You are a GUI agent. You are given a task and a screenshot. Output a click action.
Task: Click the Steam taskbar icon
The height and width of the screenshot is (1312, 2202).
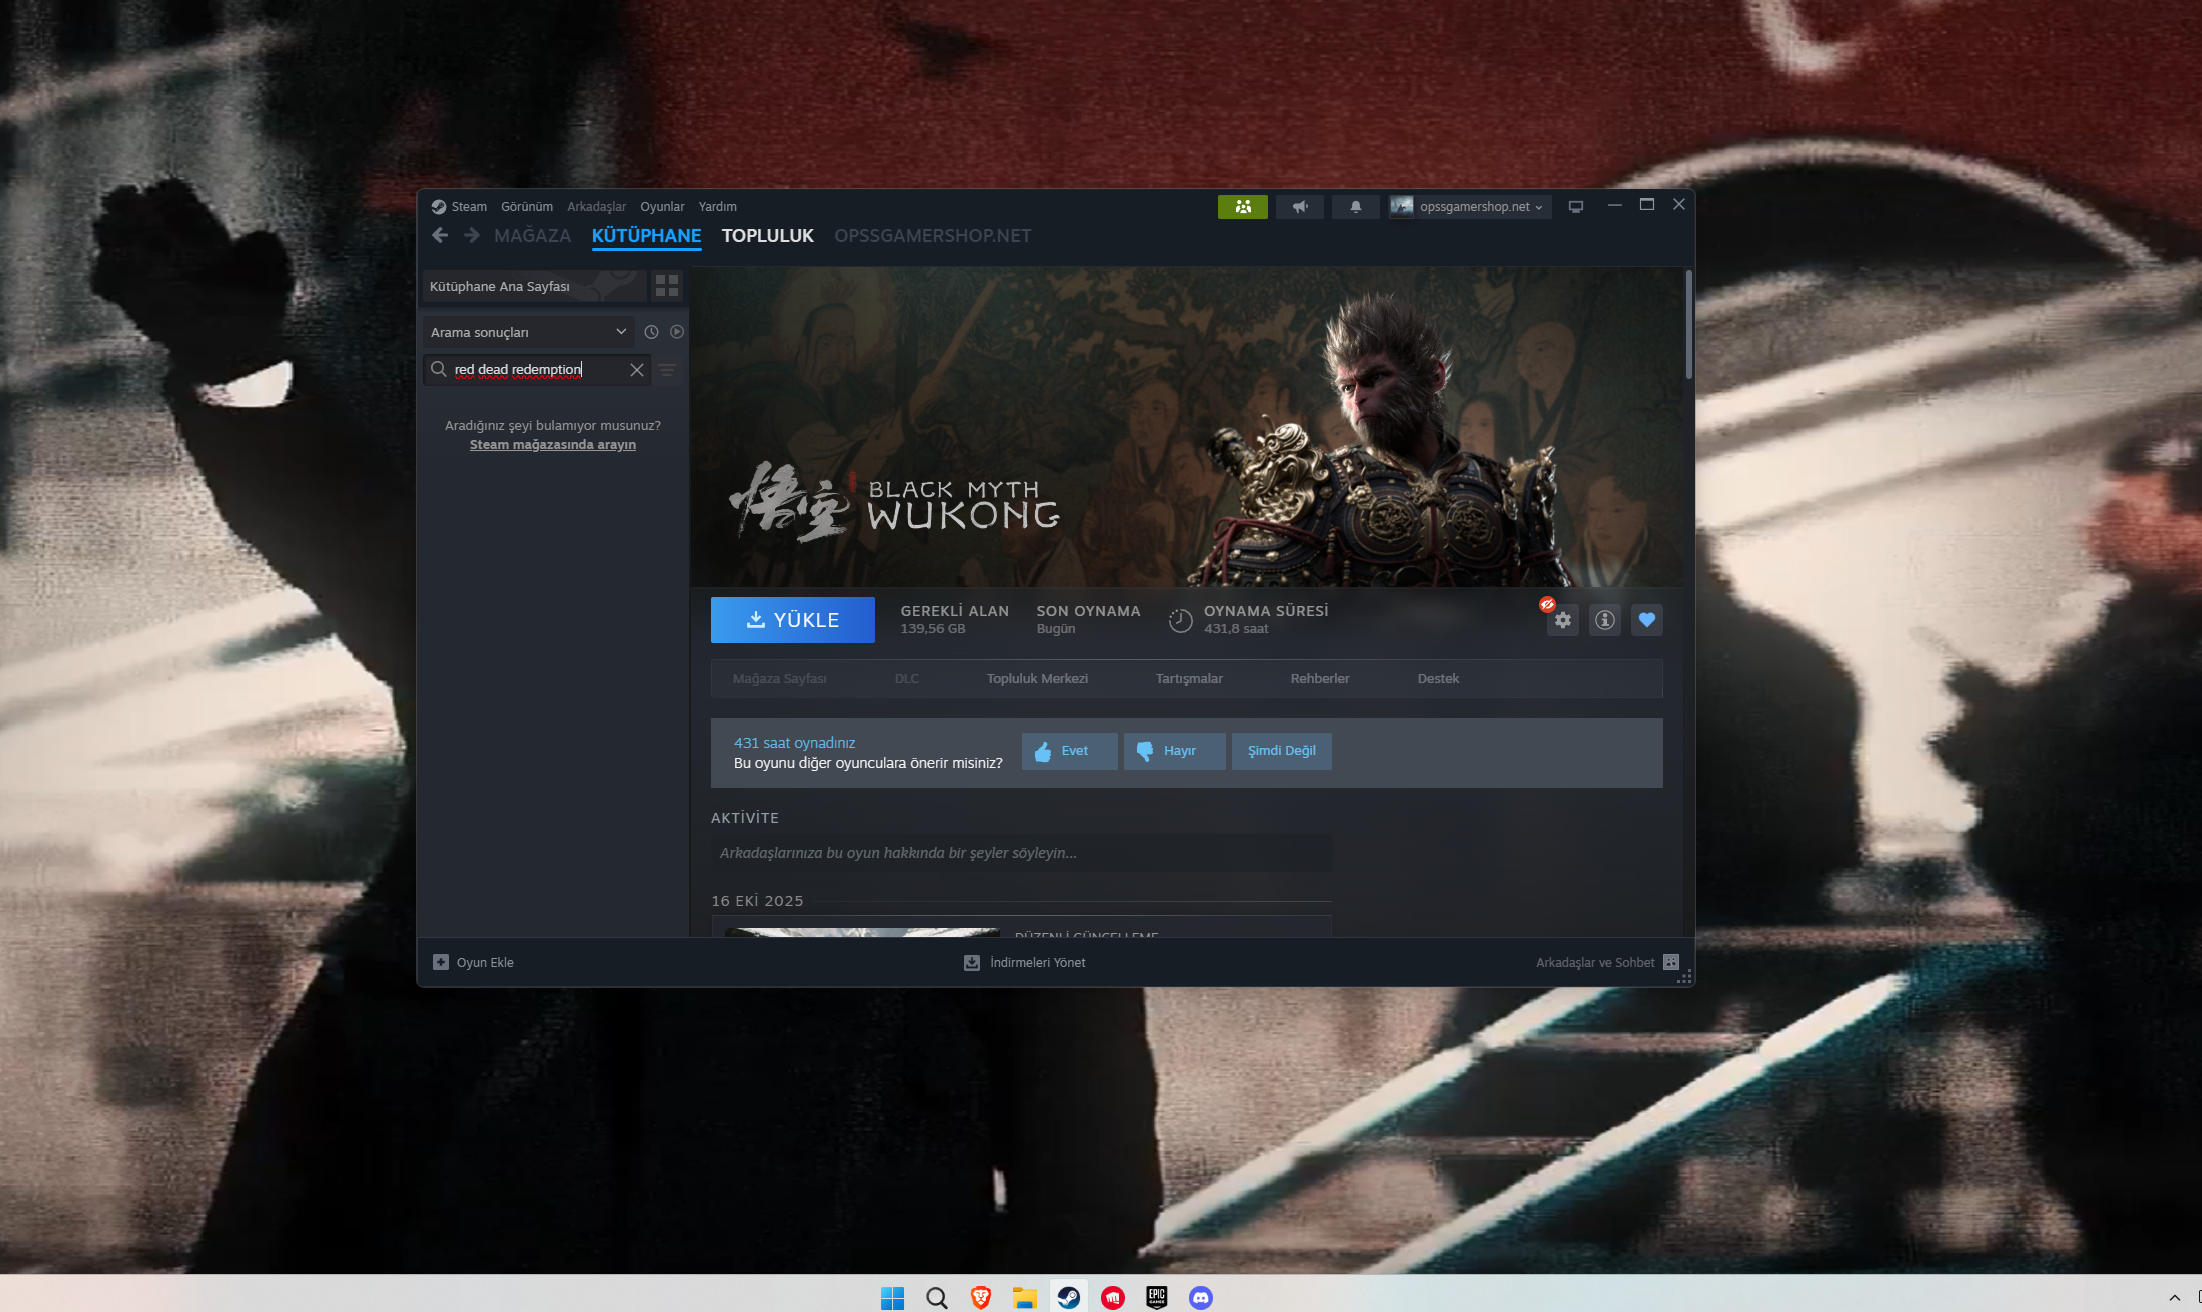[x=1068, y=1297]
